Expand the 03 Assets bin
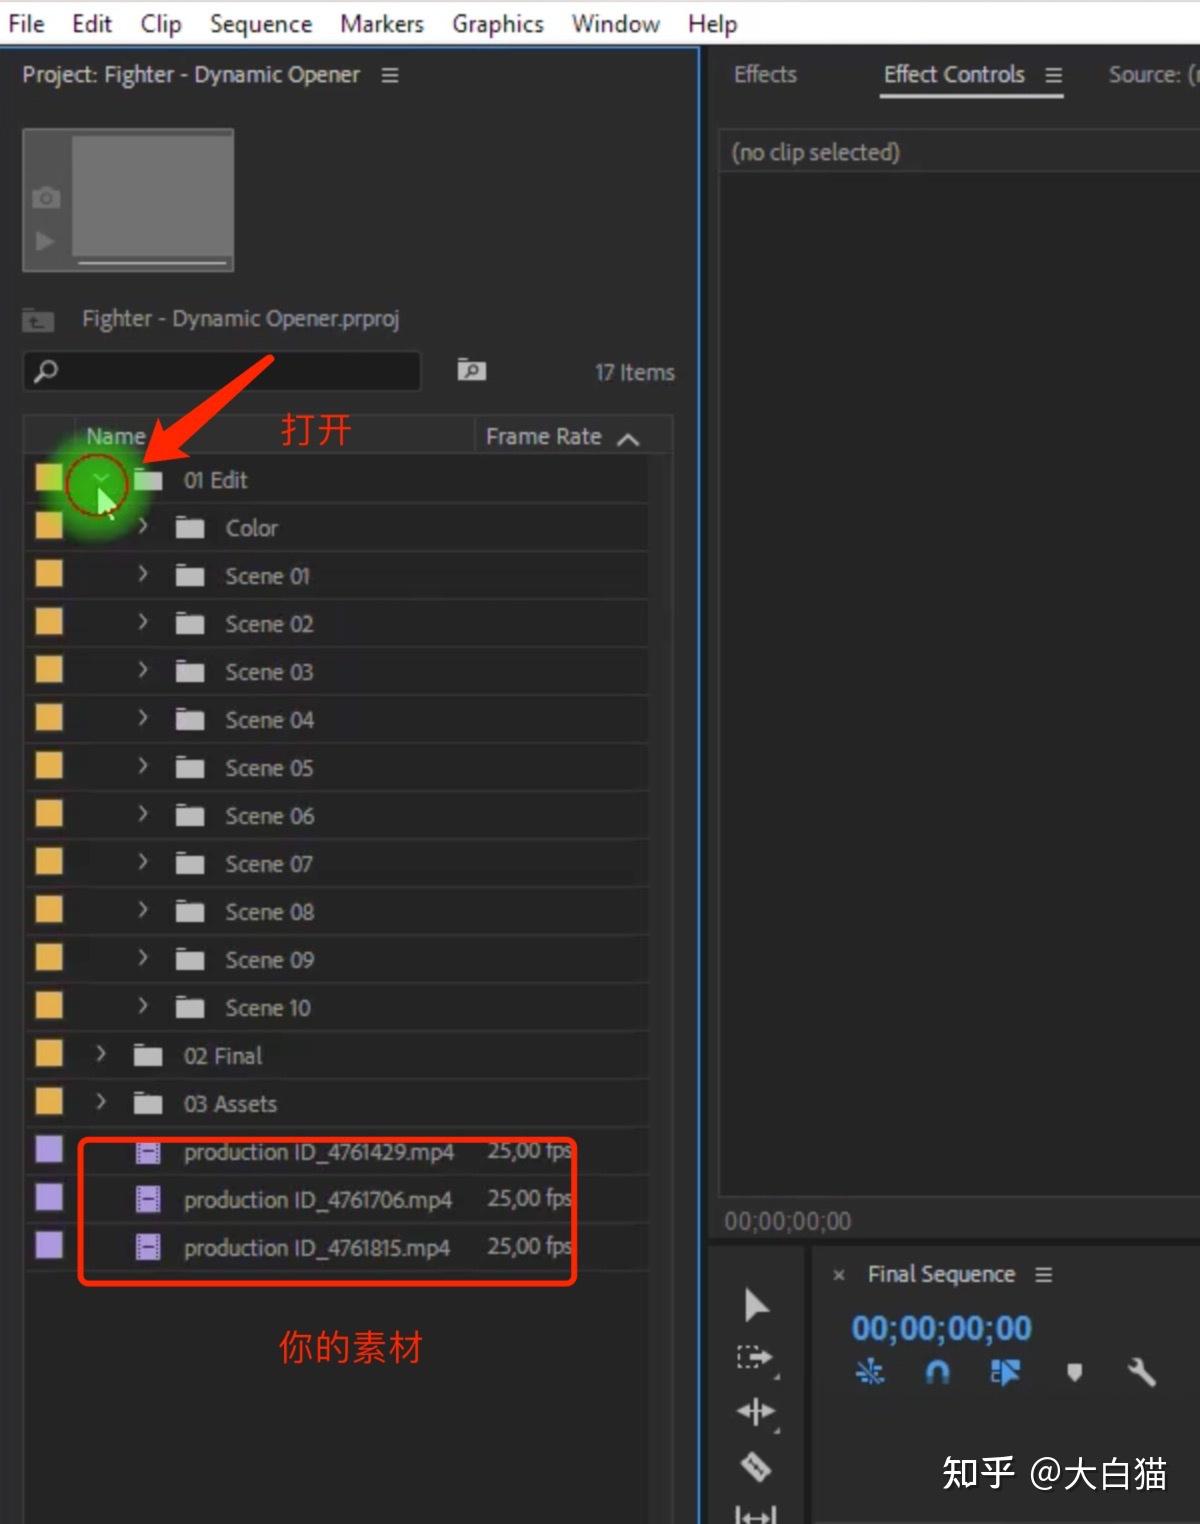Screen dimensions: 1200x1524 tap(101, 1102)
